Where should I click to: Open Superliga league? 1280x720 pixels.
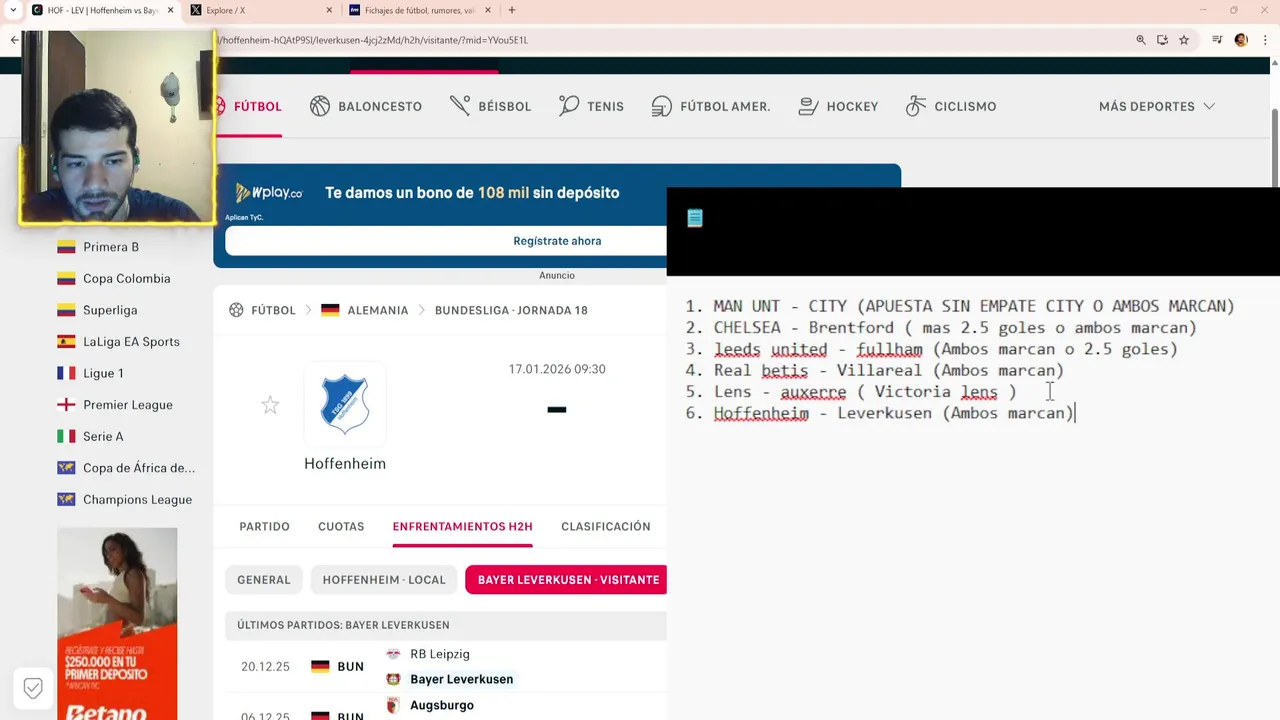110,310
